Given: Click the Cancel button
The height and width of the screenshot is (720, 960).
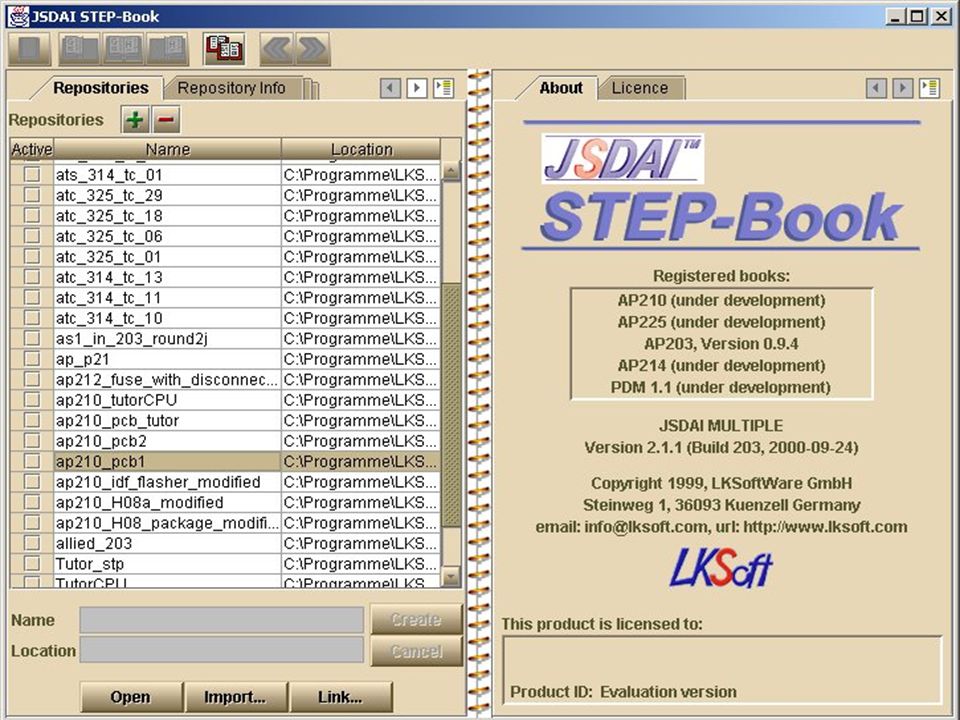Looking at the screenshot, I should pyautogui.click(x=416, y=651).
